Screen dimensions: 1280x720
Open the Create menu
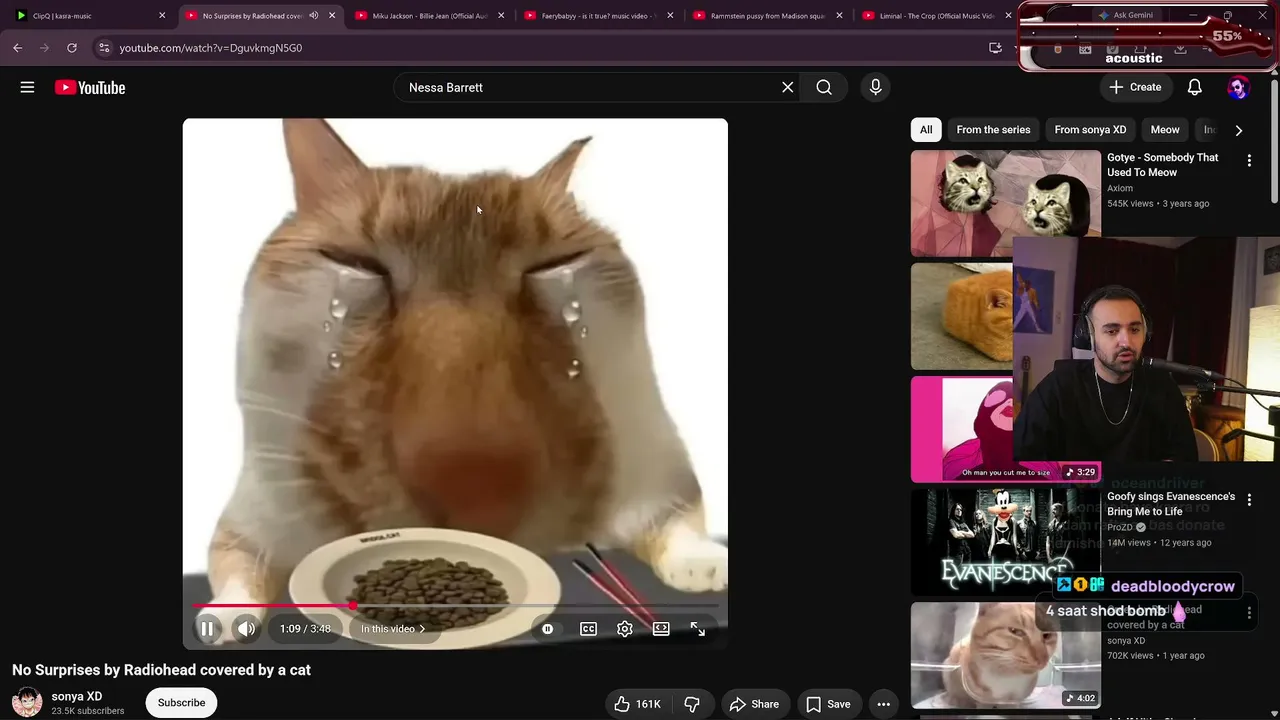coord(1135,88)
